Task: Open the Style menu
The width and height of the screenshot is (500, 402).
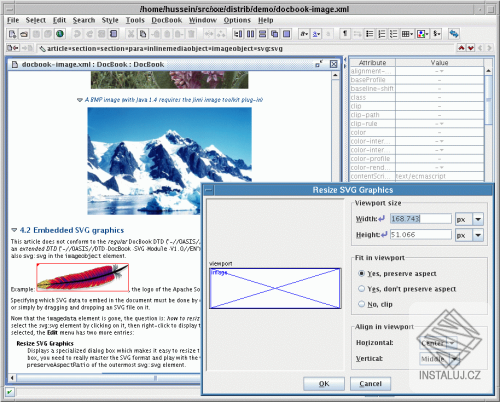Action: click(x=110, y=20)
